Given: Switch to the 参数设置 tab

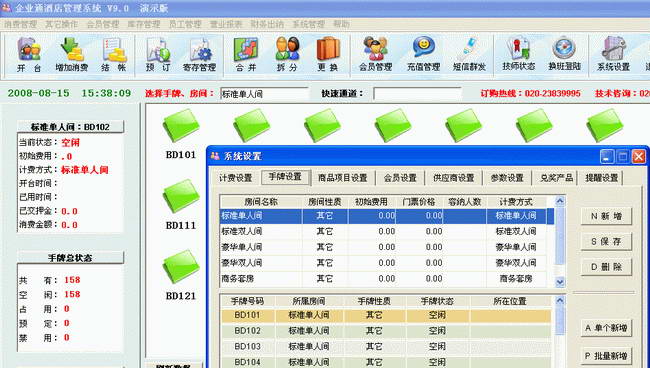Looking at the screenshot, I should tap(507, 178).
